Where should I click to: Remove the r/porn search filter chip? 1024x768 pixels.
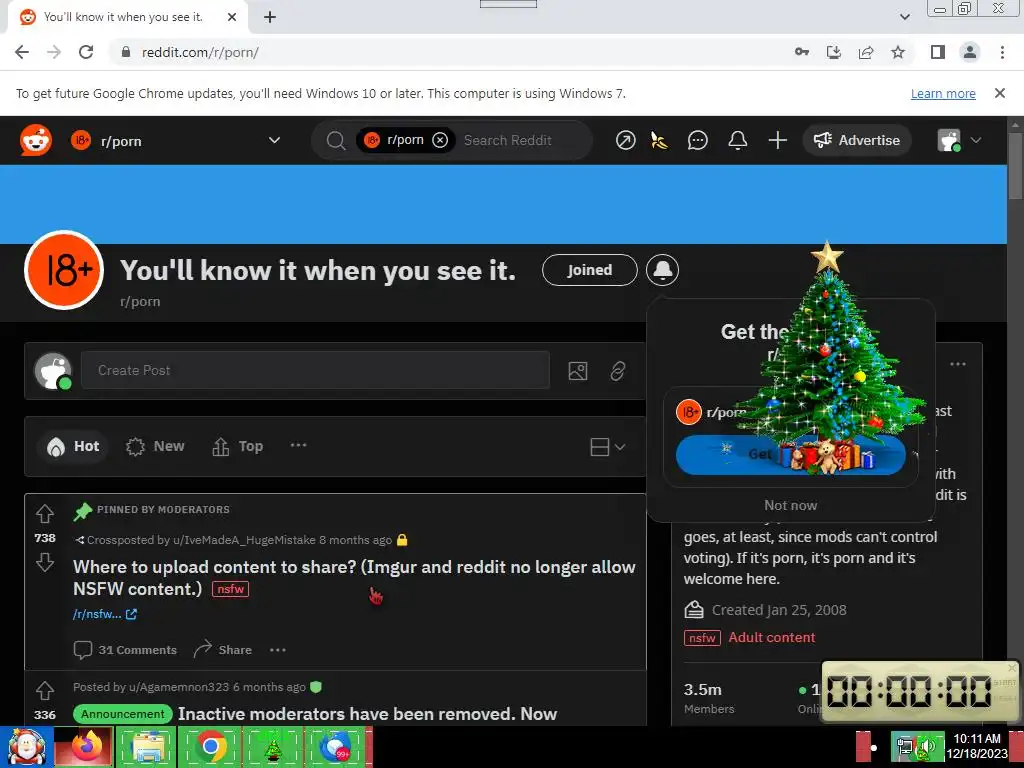coord(440,140)
